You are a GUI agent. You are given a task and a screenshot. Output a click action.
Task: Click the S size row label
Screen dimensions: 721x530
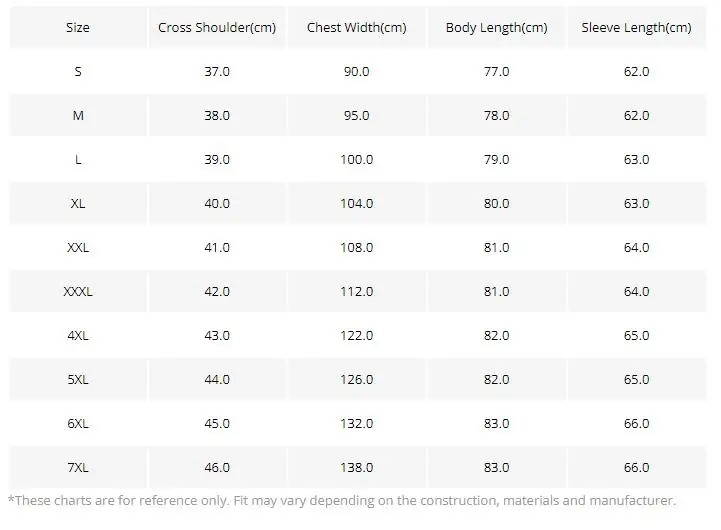(x=78, y=72)
